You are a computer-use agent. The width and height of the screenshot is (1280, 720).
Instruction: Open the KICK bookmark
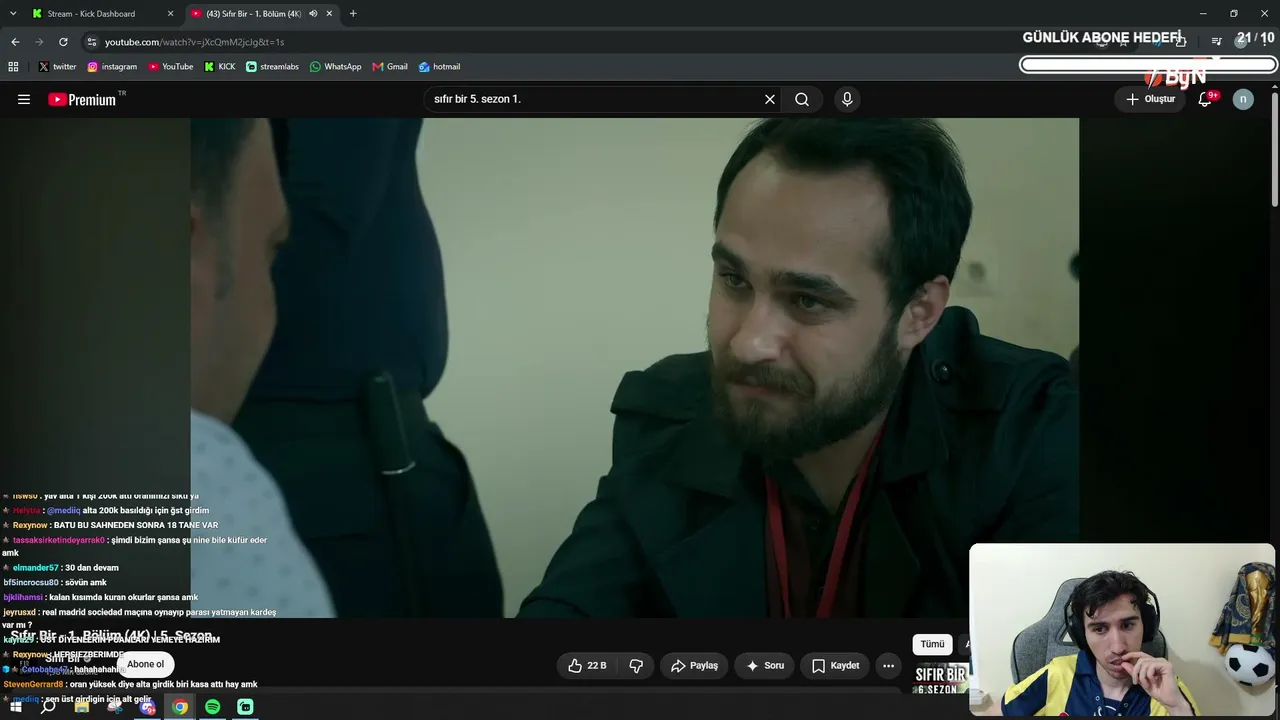tap(220, 67)
